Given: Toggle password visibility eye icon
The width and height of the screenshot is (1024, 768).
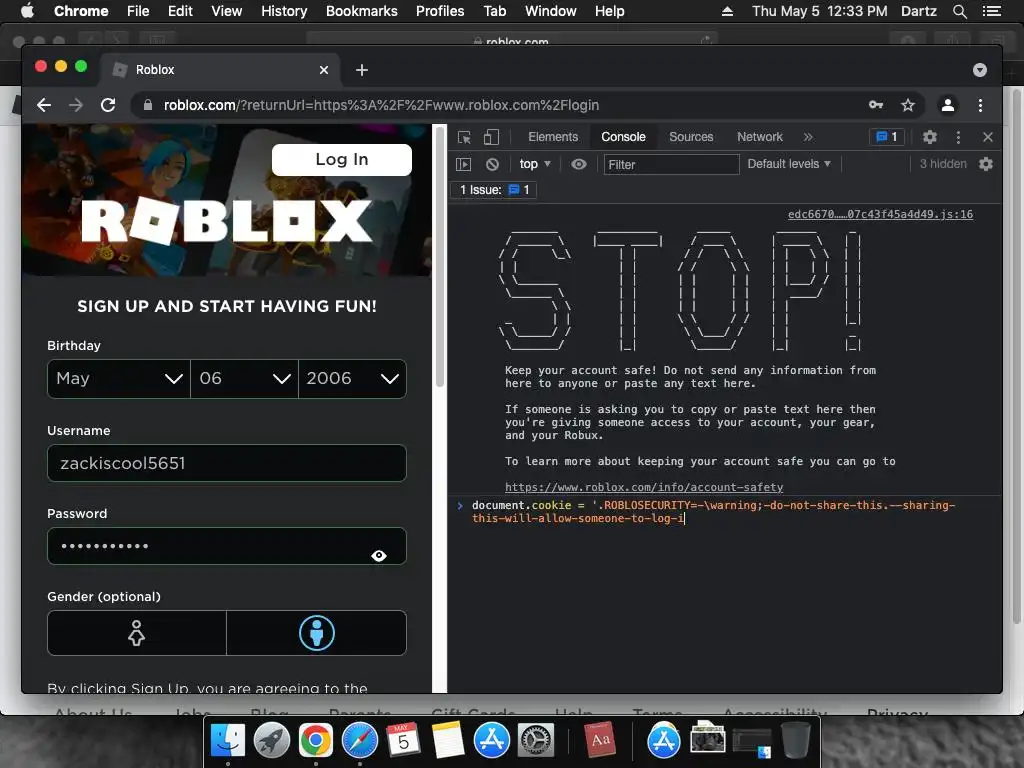Looking at the screenshot, I should click(379, 556).
